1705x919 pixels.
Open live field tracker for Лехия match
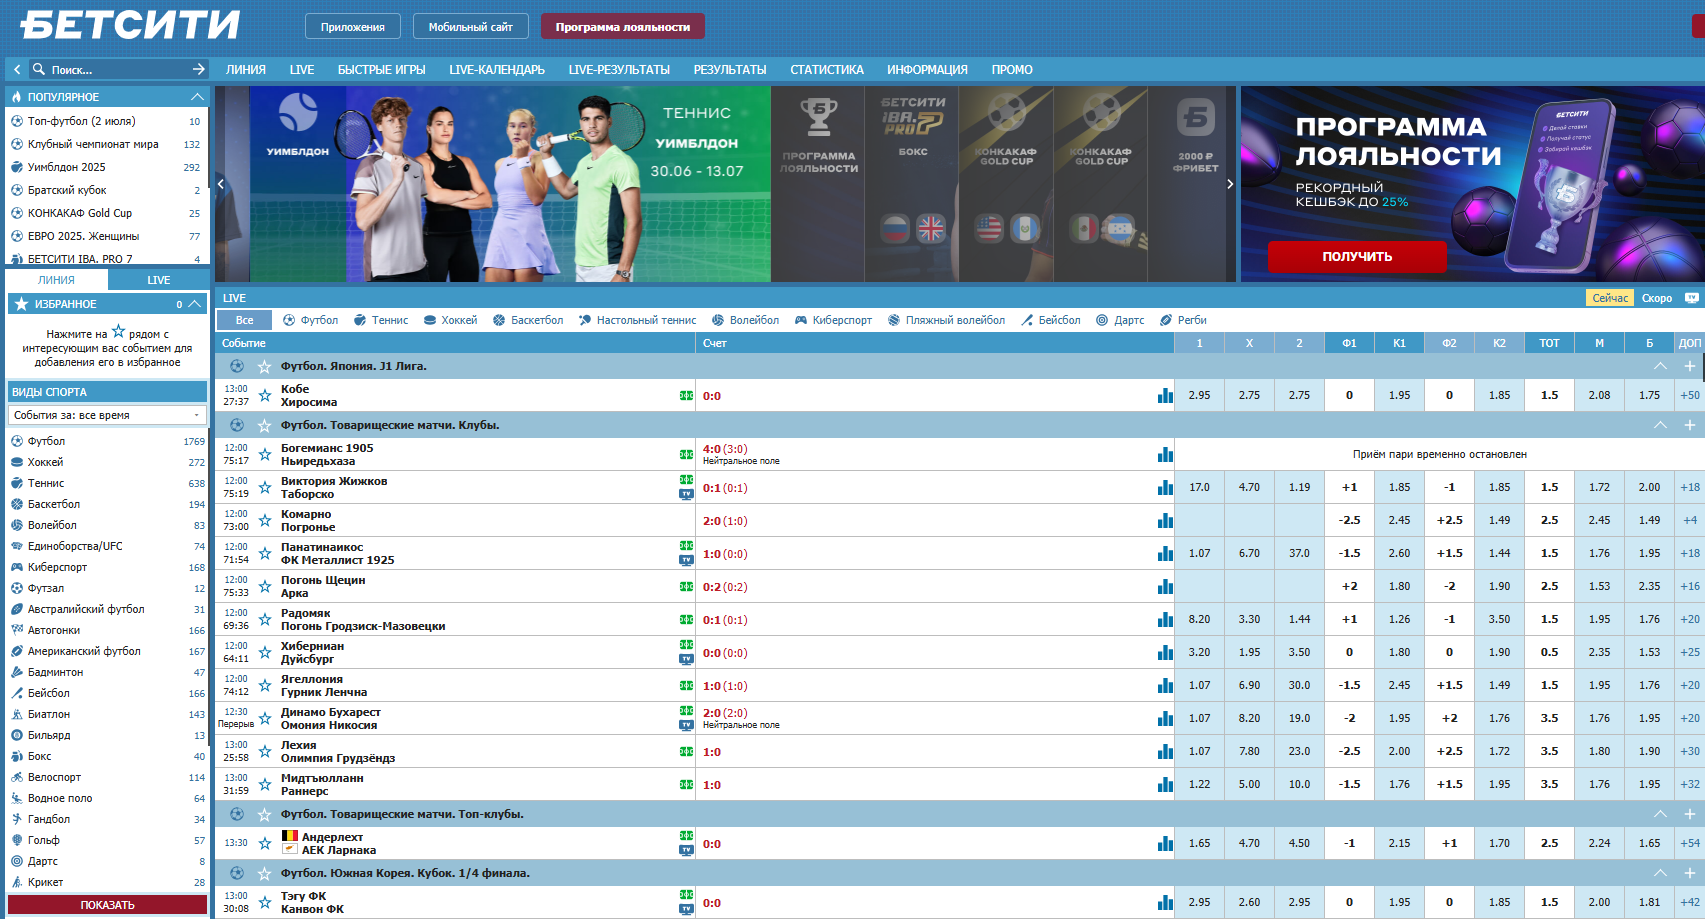point(686,751)
